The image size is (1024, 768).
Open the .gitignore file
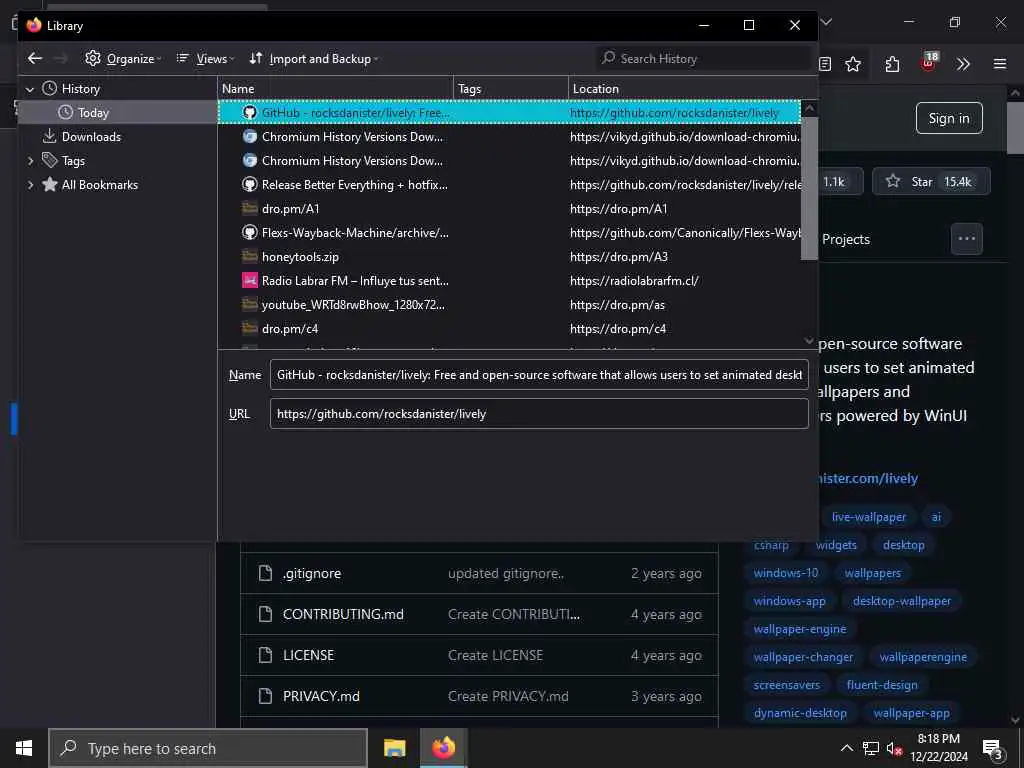point(312,573)
